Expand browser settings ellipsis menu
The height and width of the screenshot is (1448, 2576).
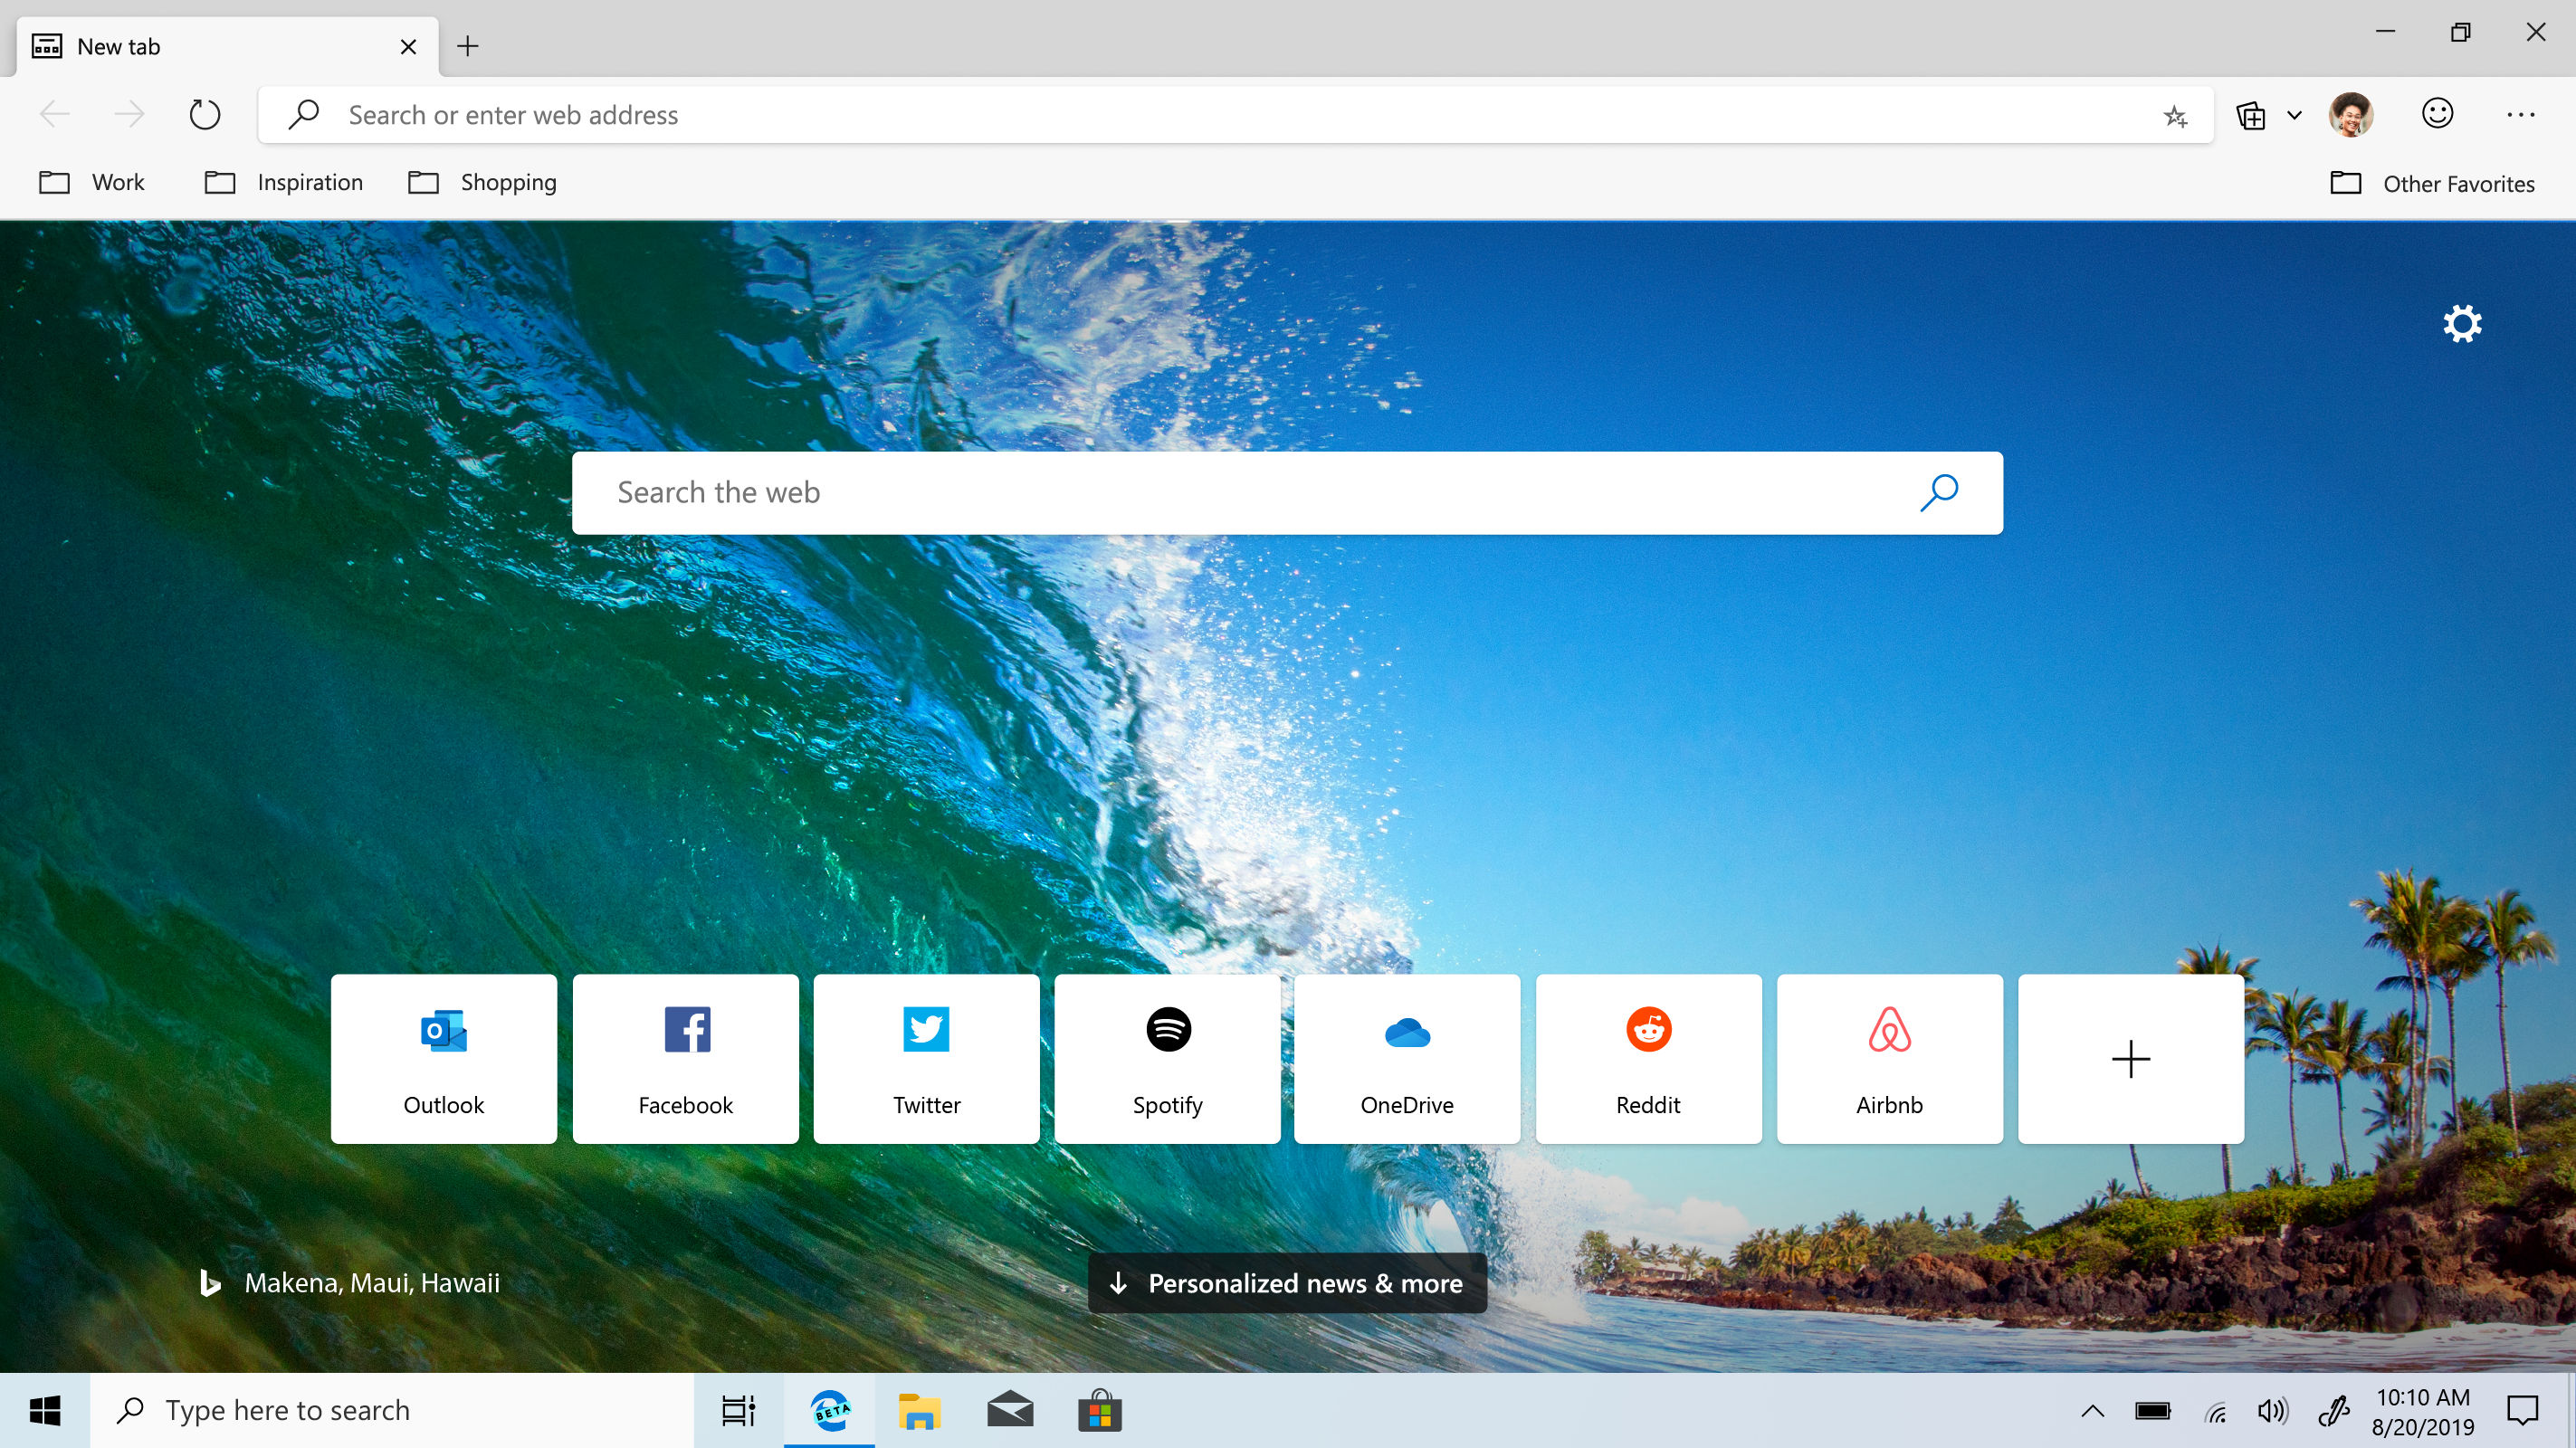tap(2521, 115)
